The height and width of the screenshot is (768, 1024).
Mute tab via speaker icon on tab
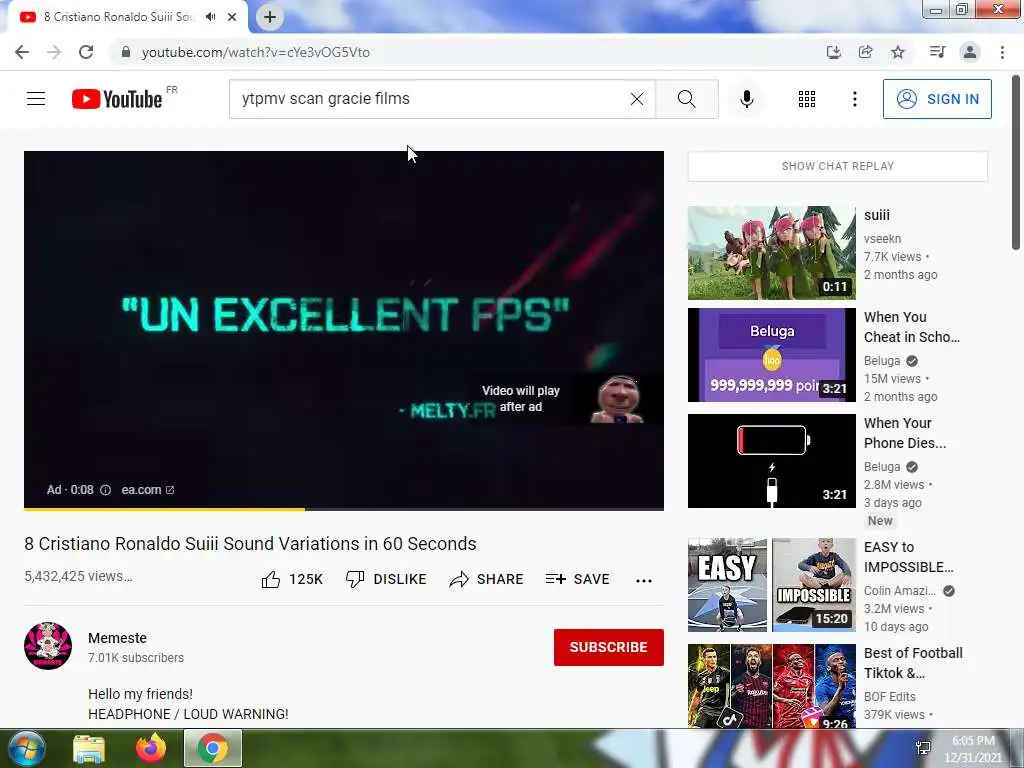click(x=210, y=17)
